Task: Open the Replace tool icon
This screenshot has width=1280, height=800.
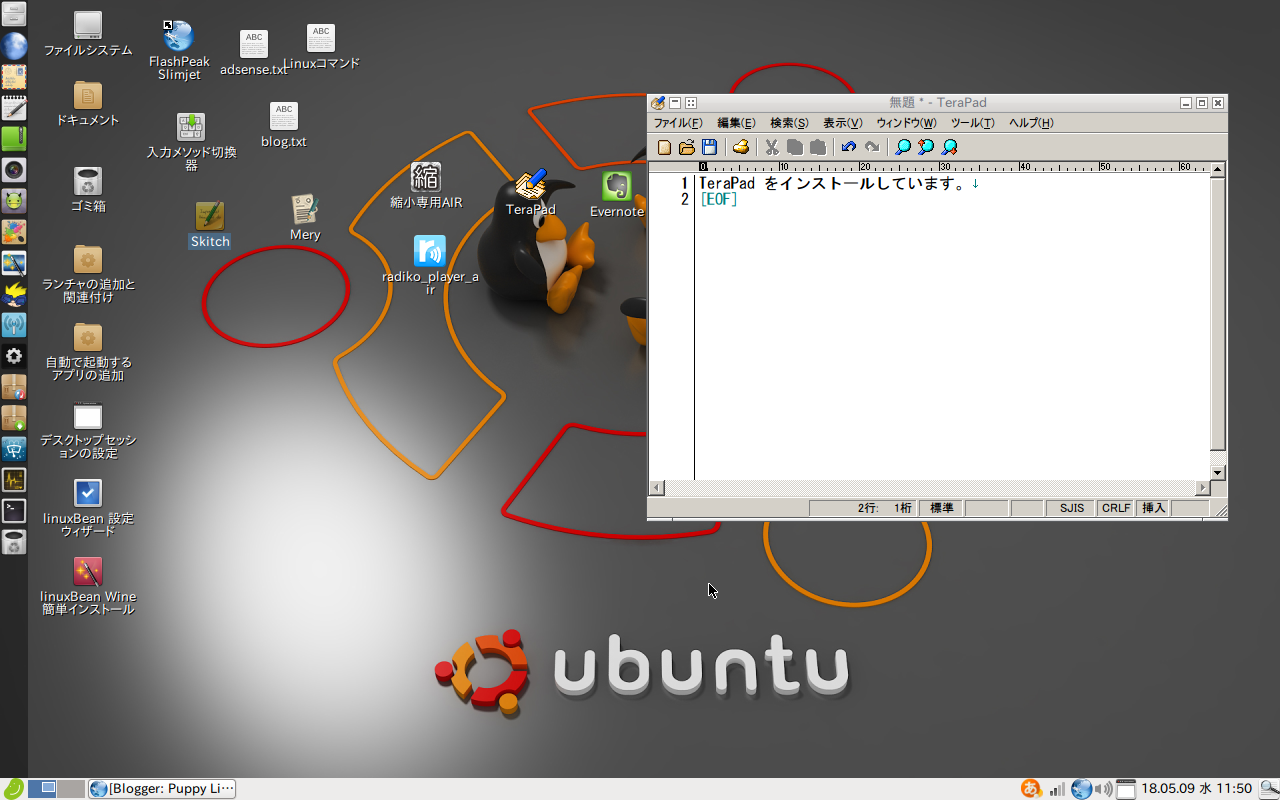Action: click(x=949, y=147)
